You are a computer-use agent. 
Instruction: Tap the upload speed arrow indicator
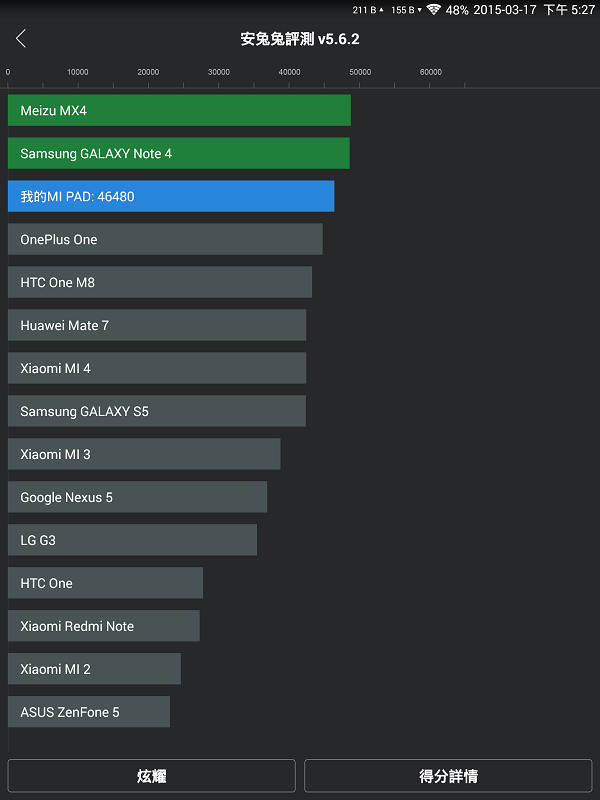coord(381,10)
